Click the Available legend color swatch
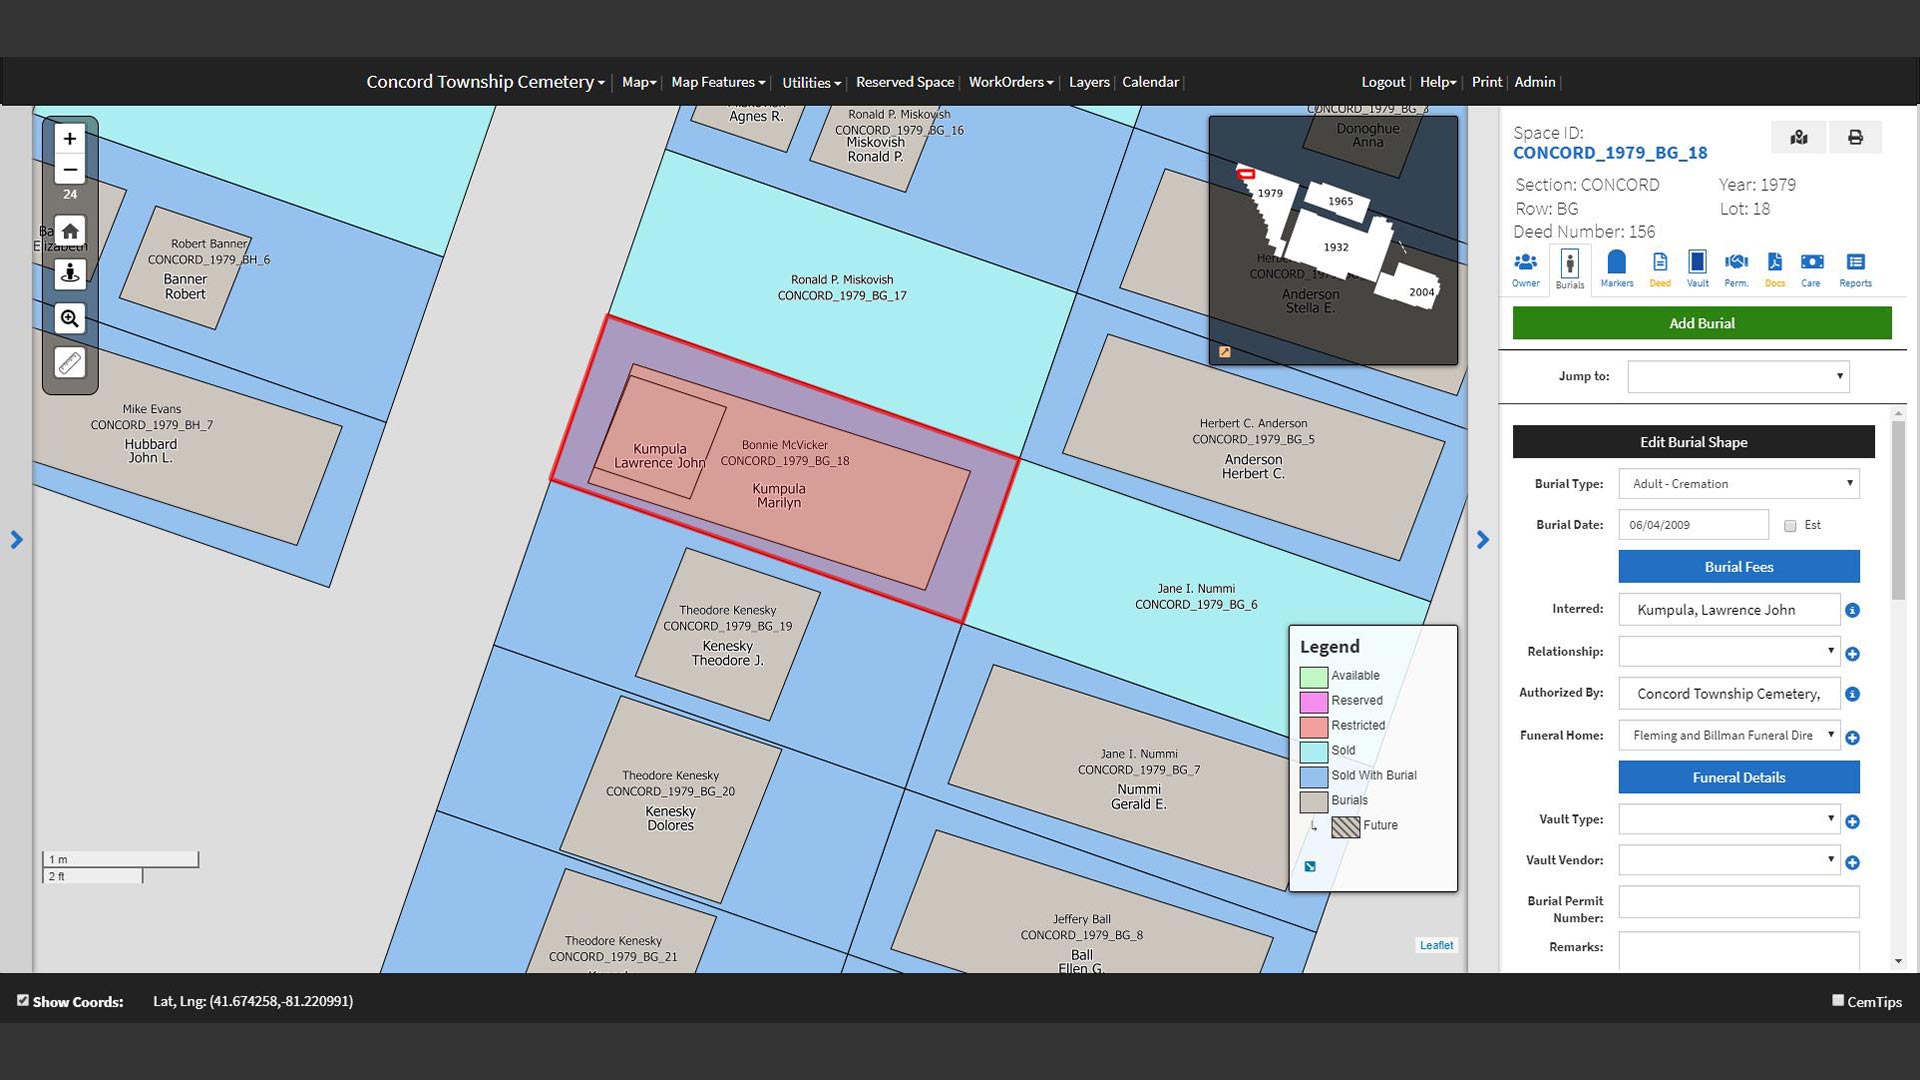The height and width of the screenshot is (1080, 1920). point(1314,677)
